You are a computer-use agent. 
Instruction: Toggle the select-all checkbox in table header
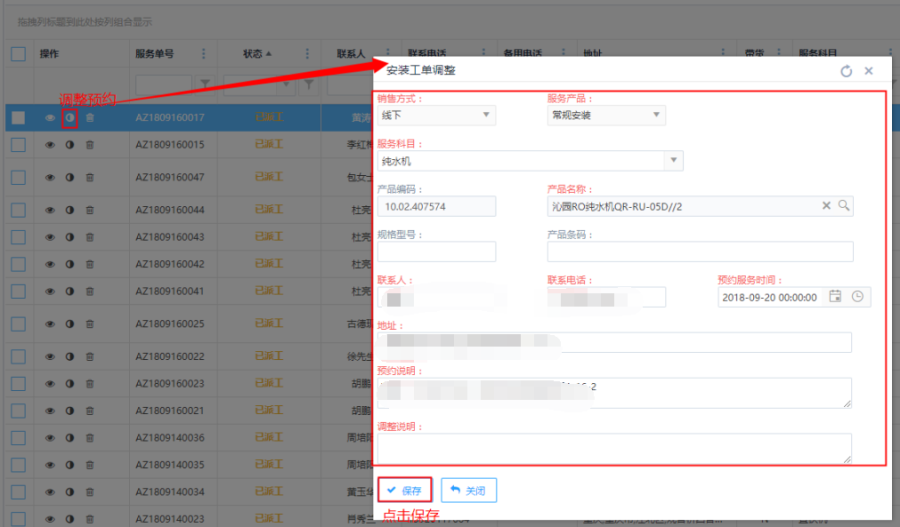point(18,54)
